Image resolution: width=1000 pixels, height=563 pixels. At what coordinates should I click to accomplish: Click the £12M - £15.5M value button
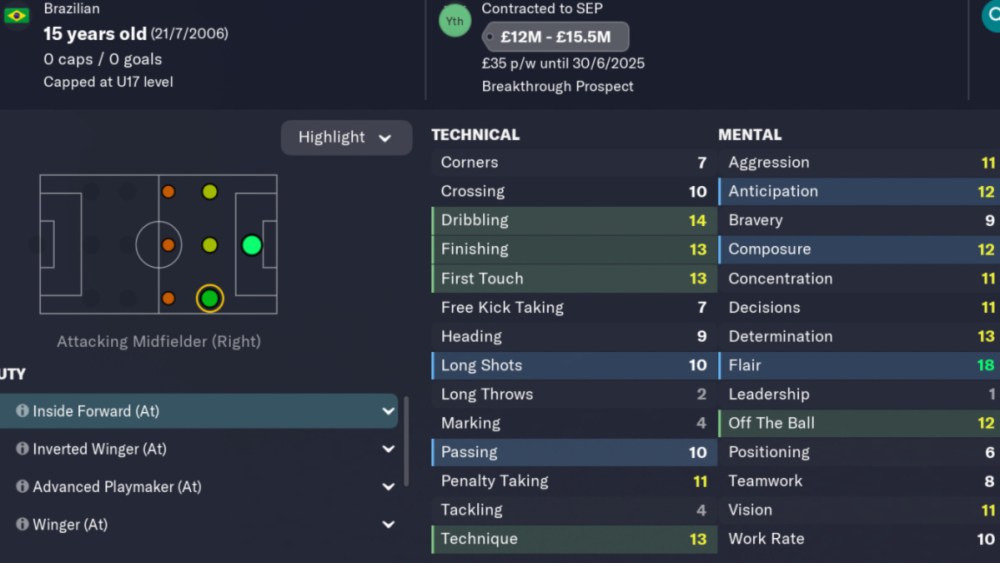click(556, 38)
